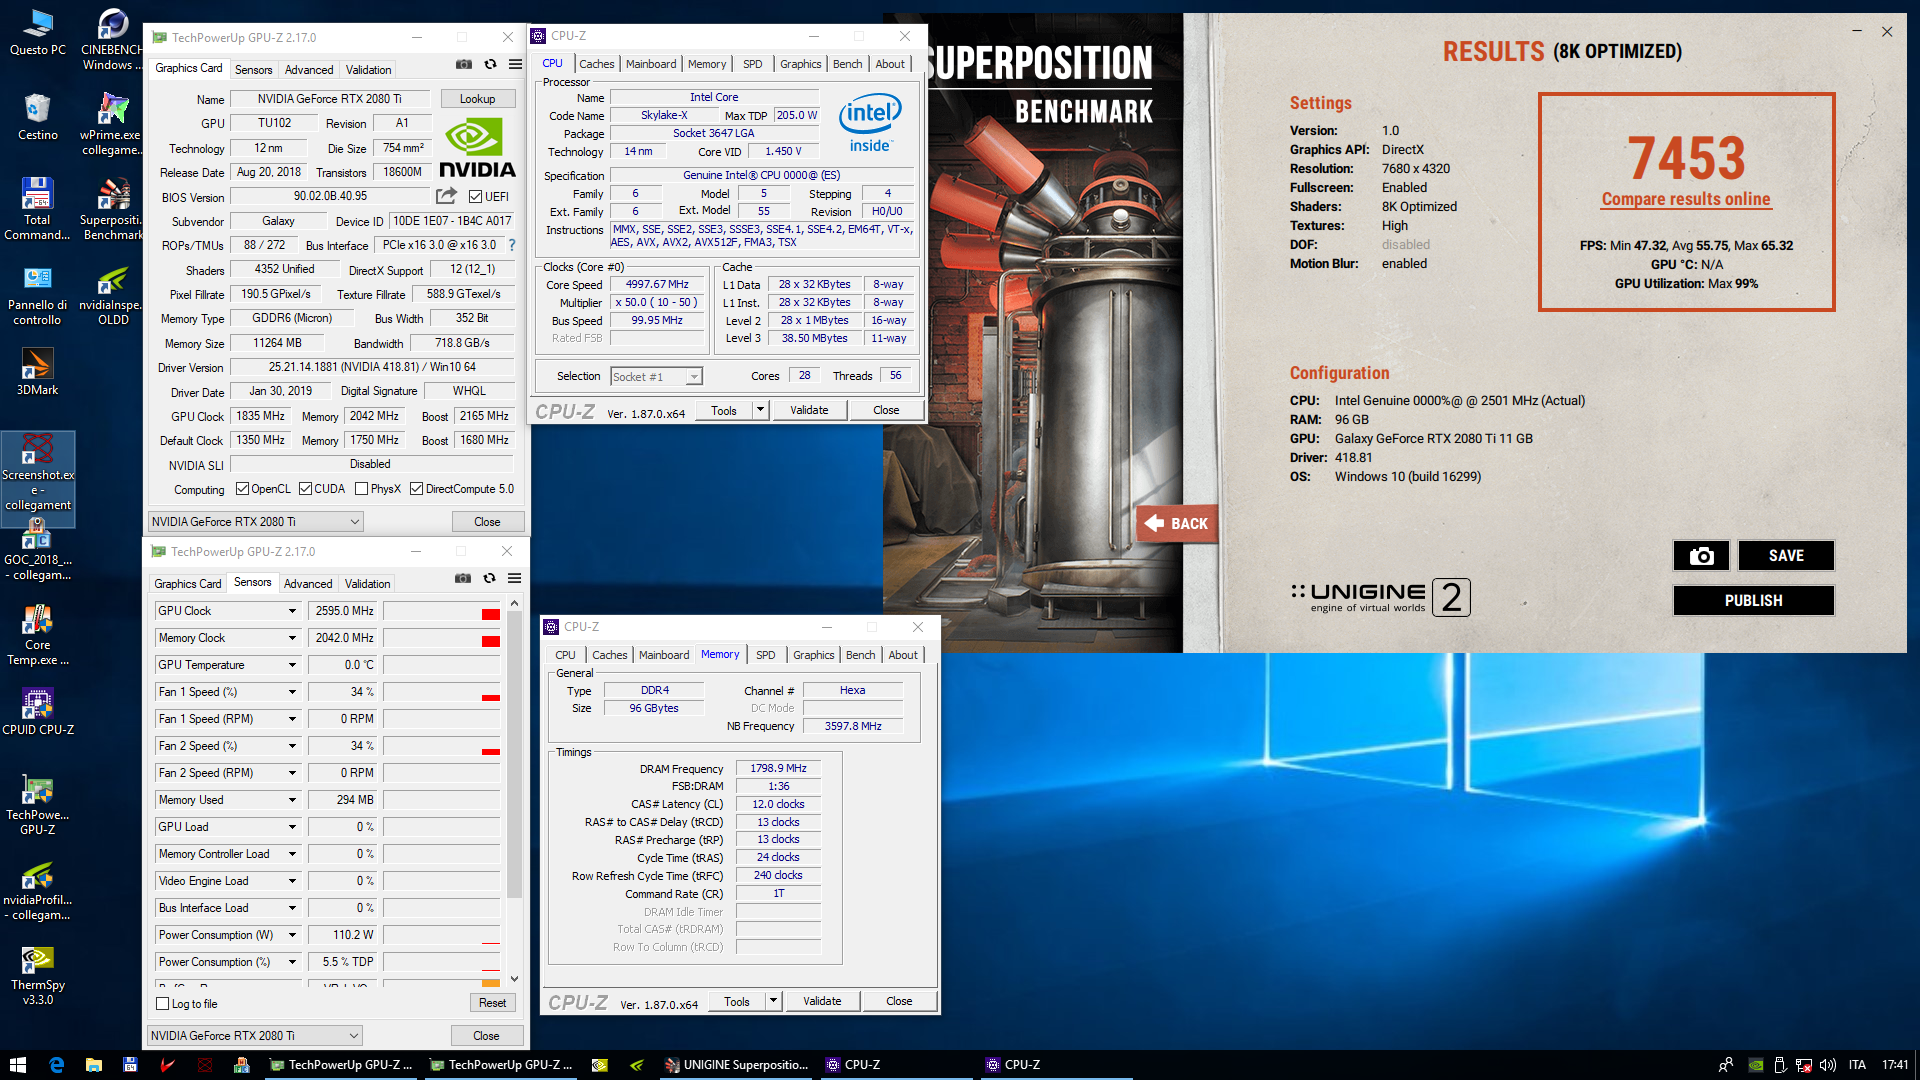Toggle the CUDA checkbox

click(x=306, y=489)
